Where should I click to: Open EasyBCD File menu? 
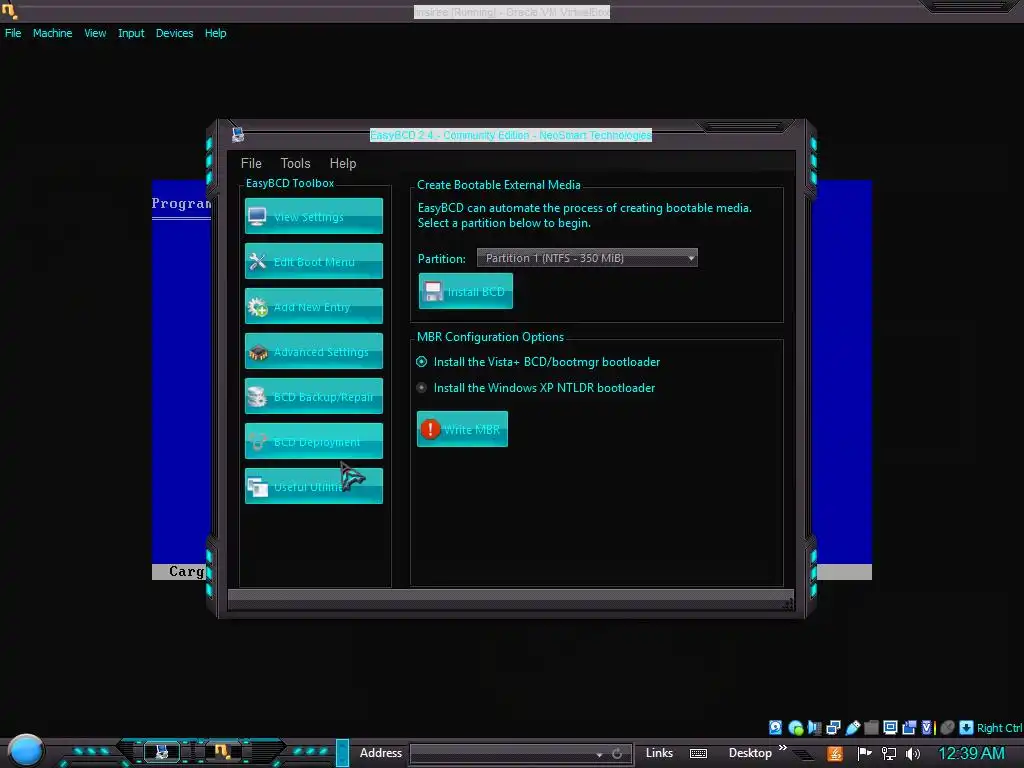(251, 163)
